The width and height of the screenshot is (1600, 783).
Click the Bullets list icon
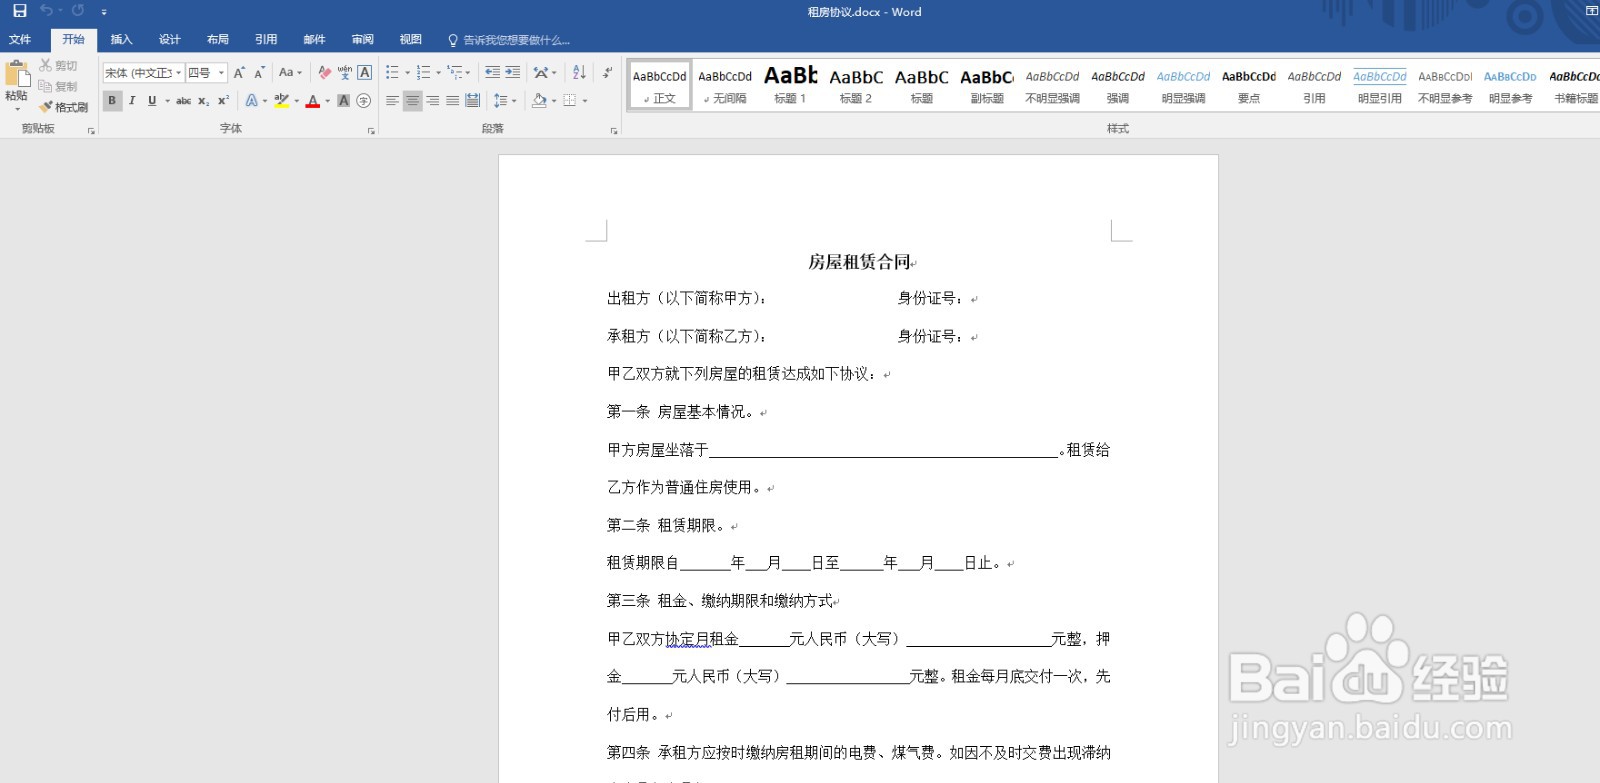[x=392, y=73]
